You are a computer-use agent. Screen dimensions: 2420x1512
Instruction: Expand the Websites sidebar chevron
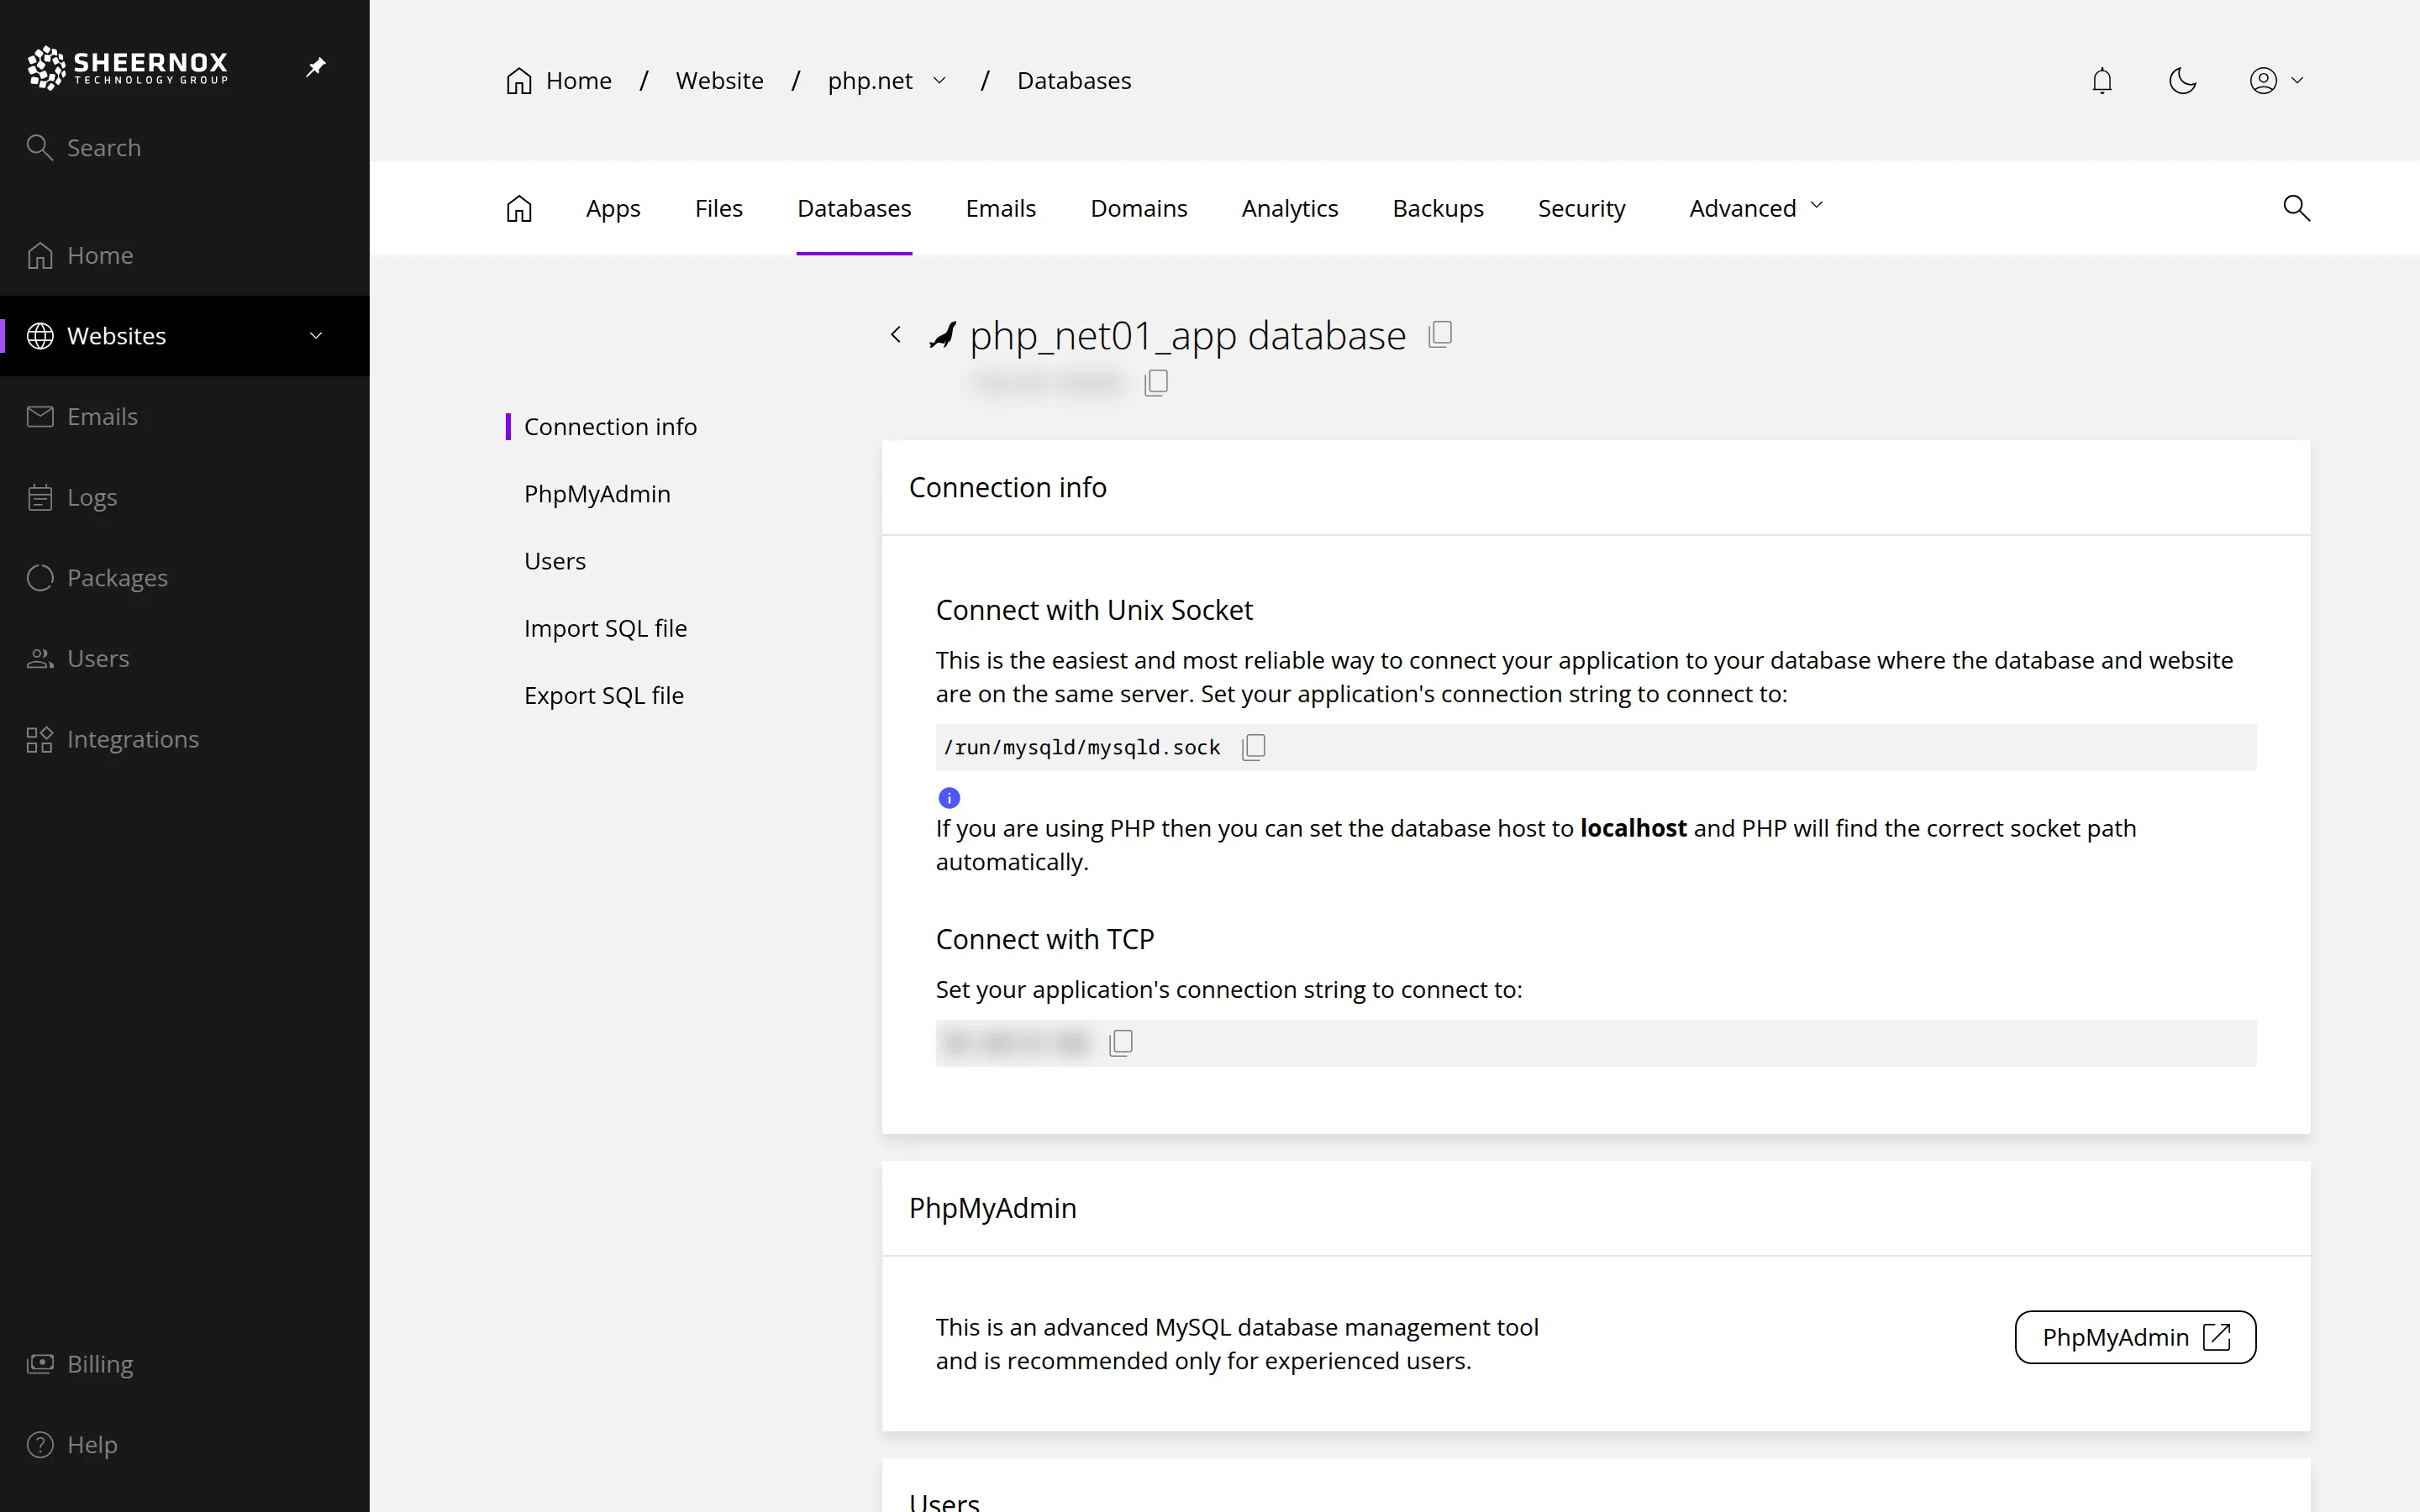pos(316,336)
